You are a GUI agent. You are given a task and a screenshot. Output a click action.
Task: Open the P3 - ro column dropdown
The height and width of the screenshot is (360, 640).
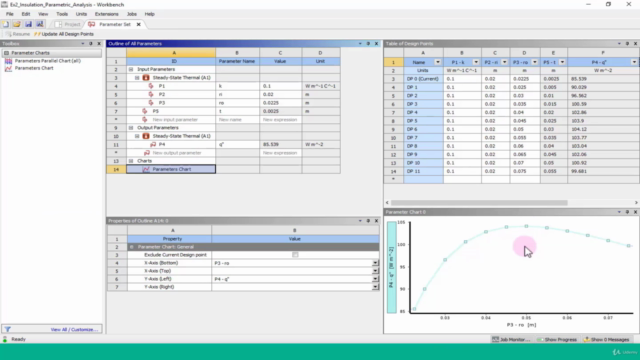pyautogui.click(x=534, y=62)
